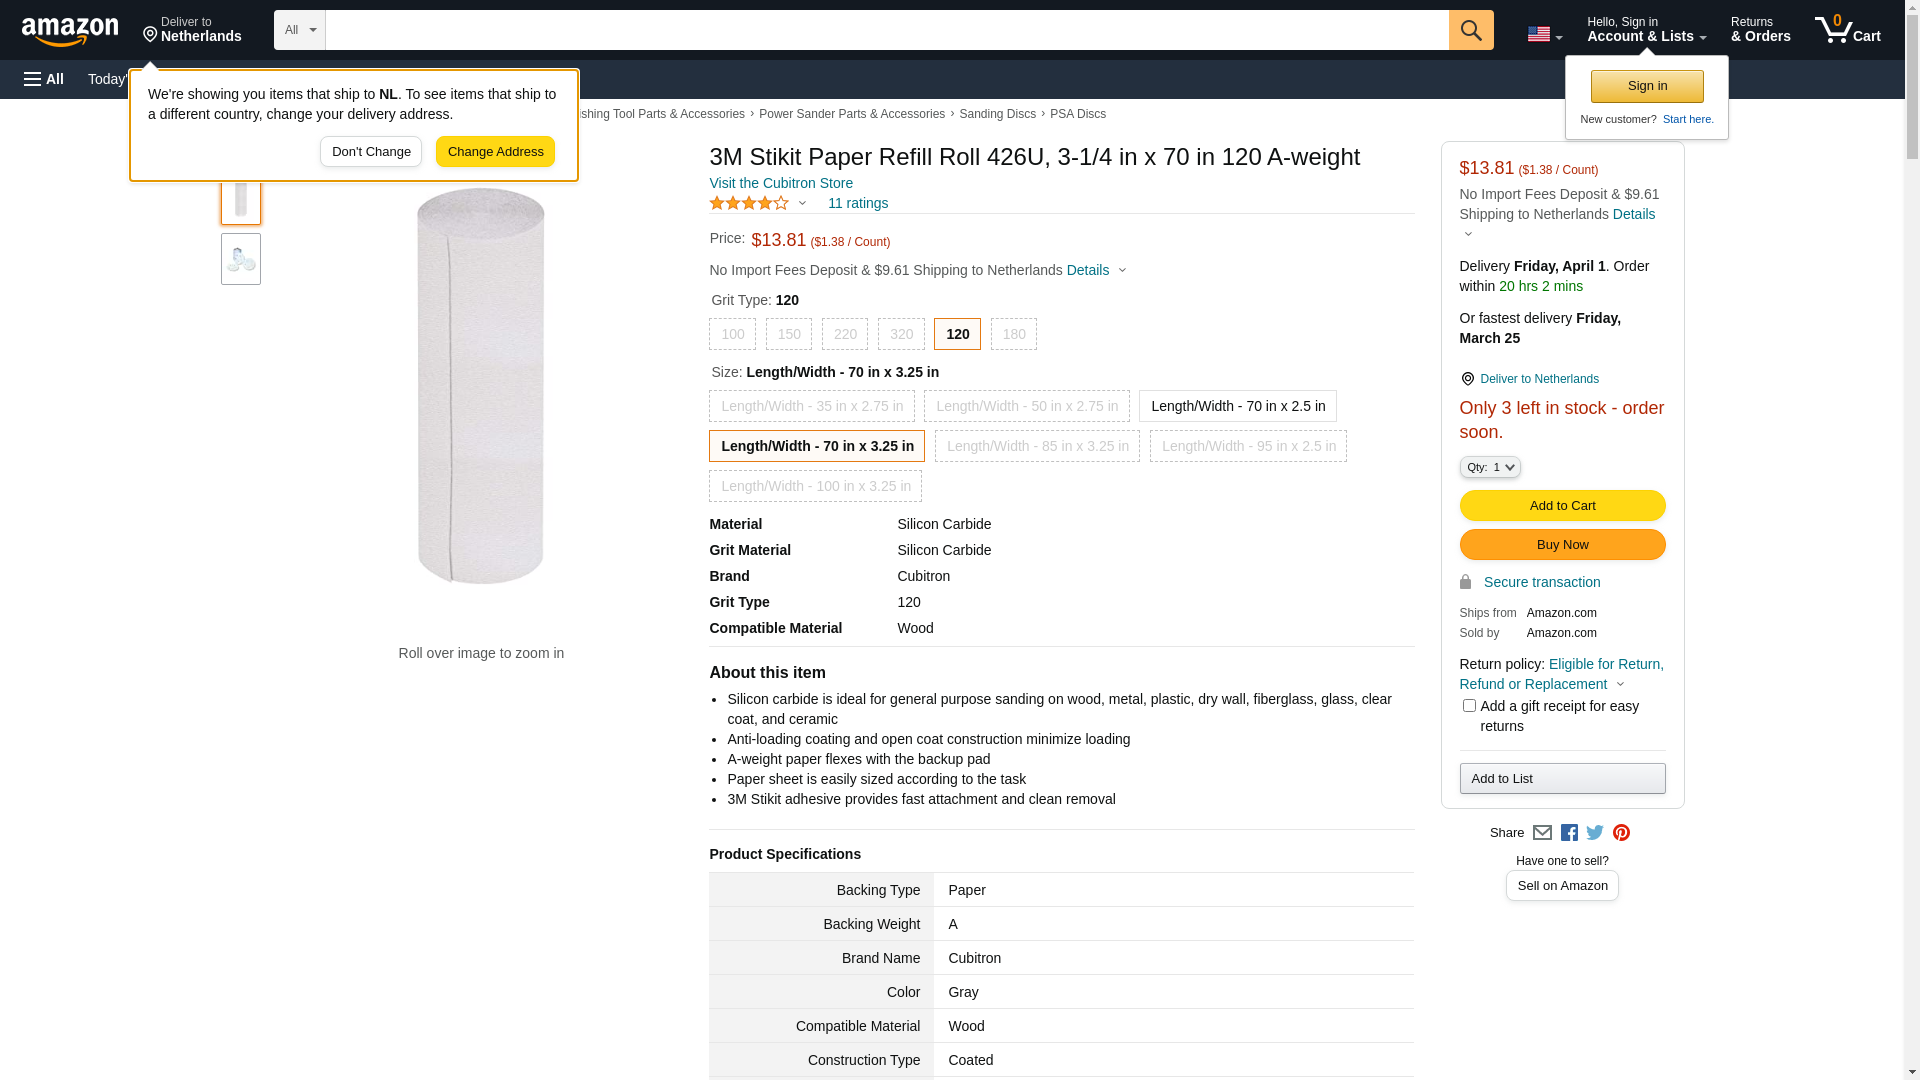The height and width of the screenshot is (1080, 1920).
Task: Open Returns & Orders
Action: [x=1760, y=30]
